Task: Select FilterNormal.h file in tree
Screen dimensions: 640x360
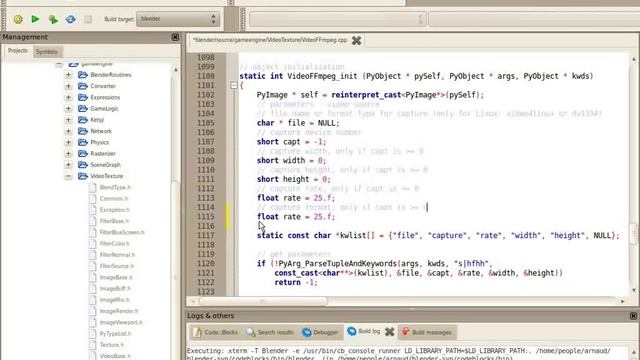Action: [x=117, y=255]
